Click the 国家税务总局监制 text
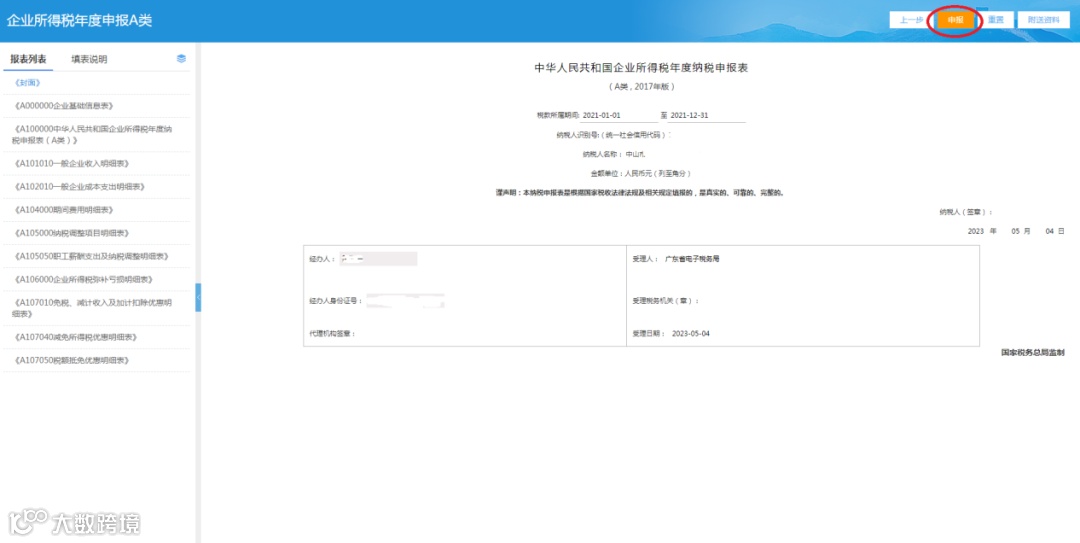Screen dimensions: 1080x543 pyautogui.click(x=1032, y=352)
